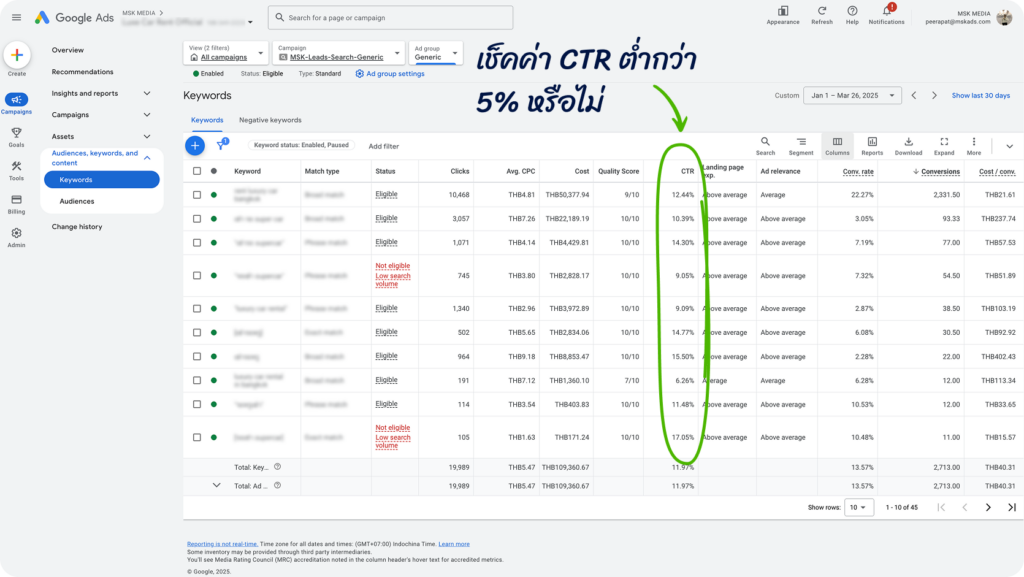This screenshot has height=577, width=1024.
Task: Check keyword row with 1,340 clicks
Action: [197, 308]
